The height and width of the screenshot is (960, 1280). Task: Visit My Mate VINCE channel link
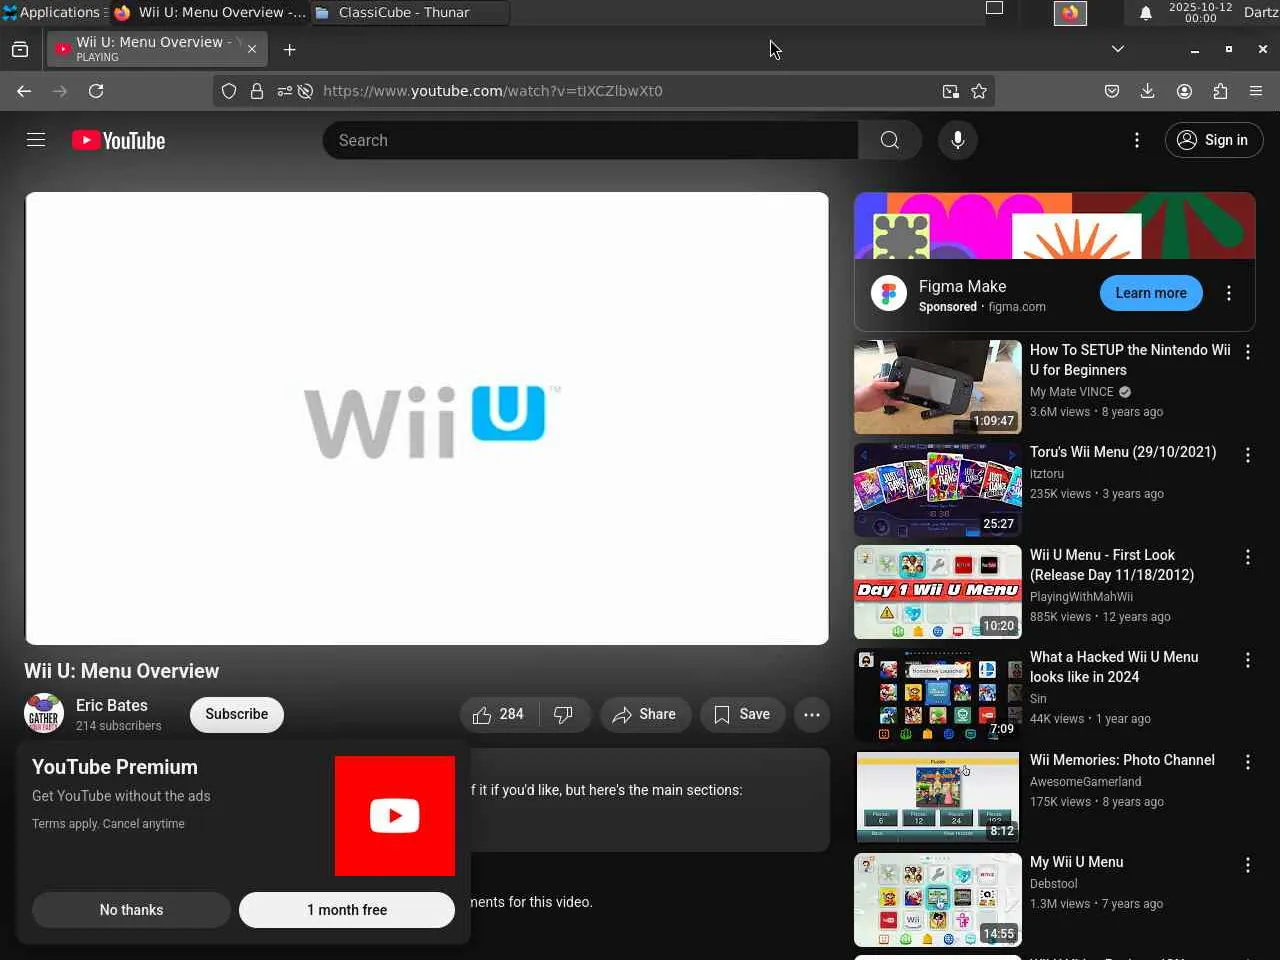[x=1071, y=392]
